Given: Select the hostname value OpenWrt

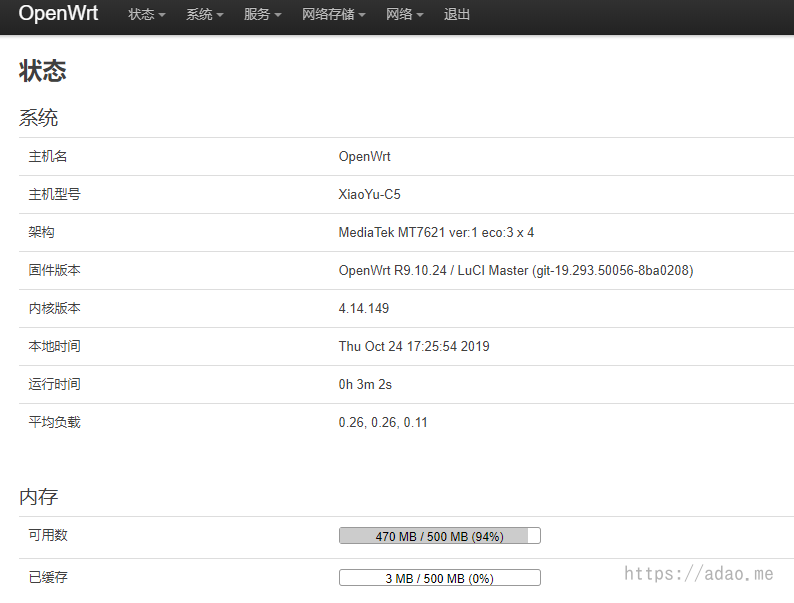Looking at the screenshot, I should point(365,156).
